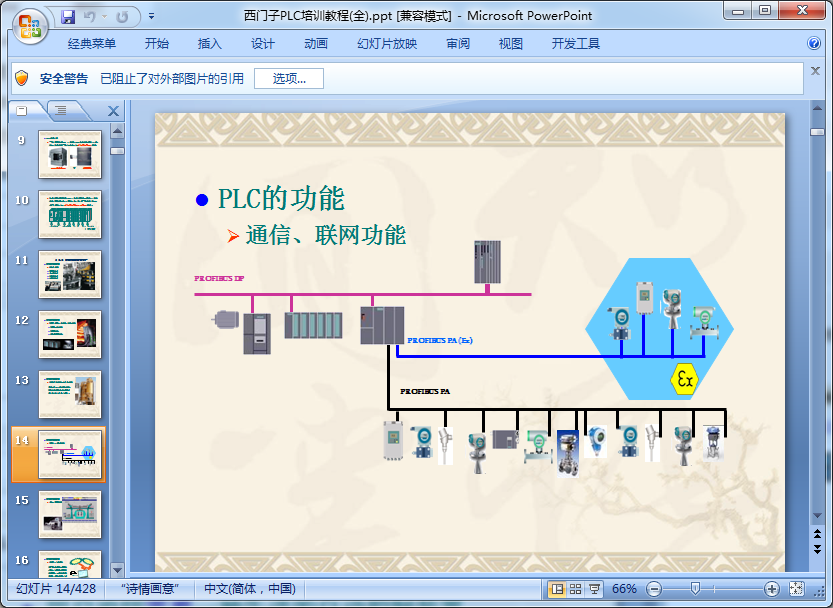Screen dimensions: 833x608
Task: Close the security warning bar
Action: (x=815, y=71)
